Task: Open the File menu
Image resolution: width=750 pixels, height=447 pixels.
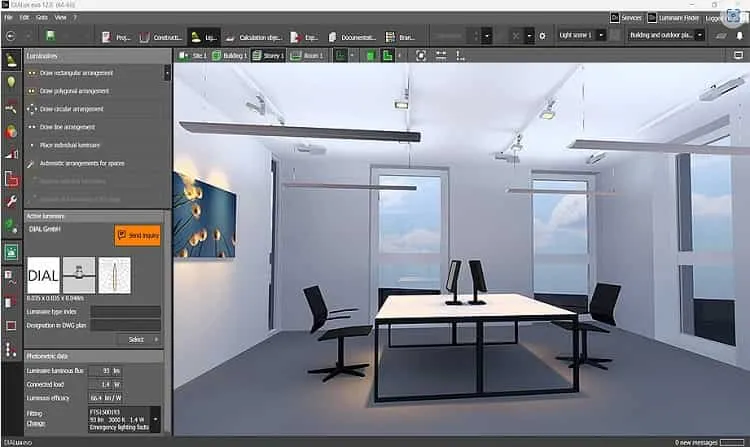Action: coord(8,17)
